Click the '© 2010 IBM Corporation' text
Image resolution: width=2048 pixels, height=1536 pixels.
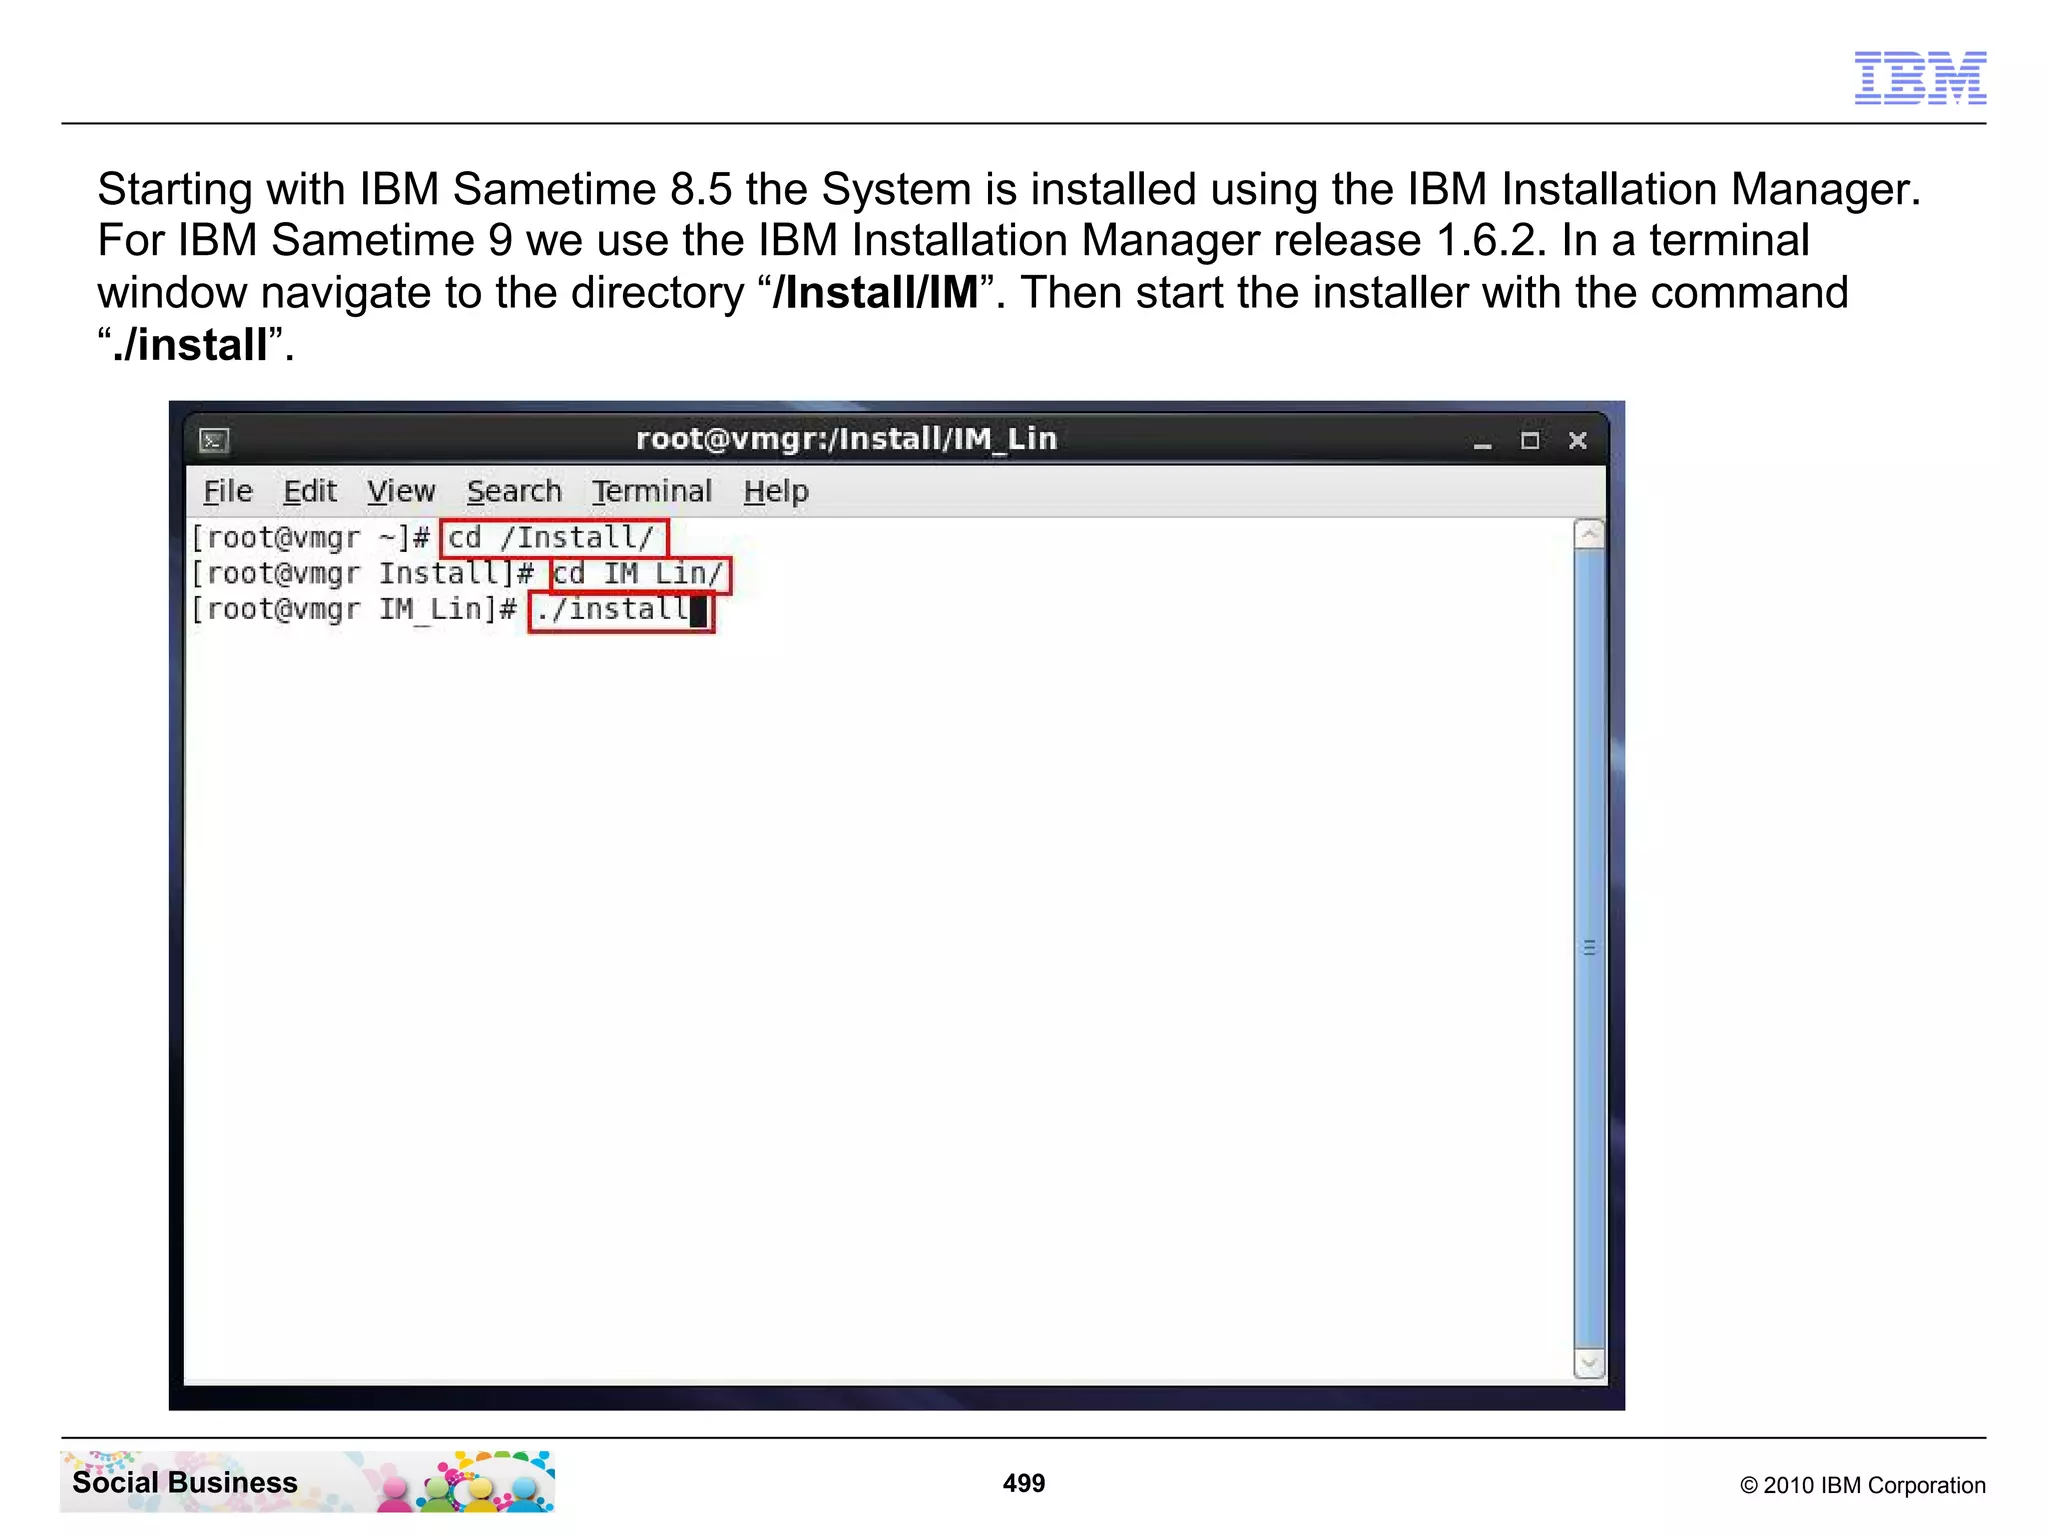(1863, 1485)
